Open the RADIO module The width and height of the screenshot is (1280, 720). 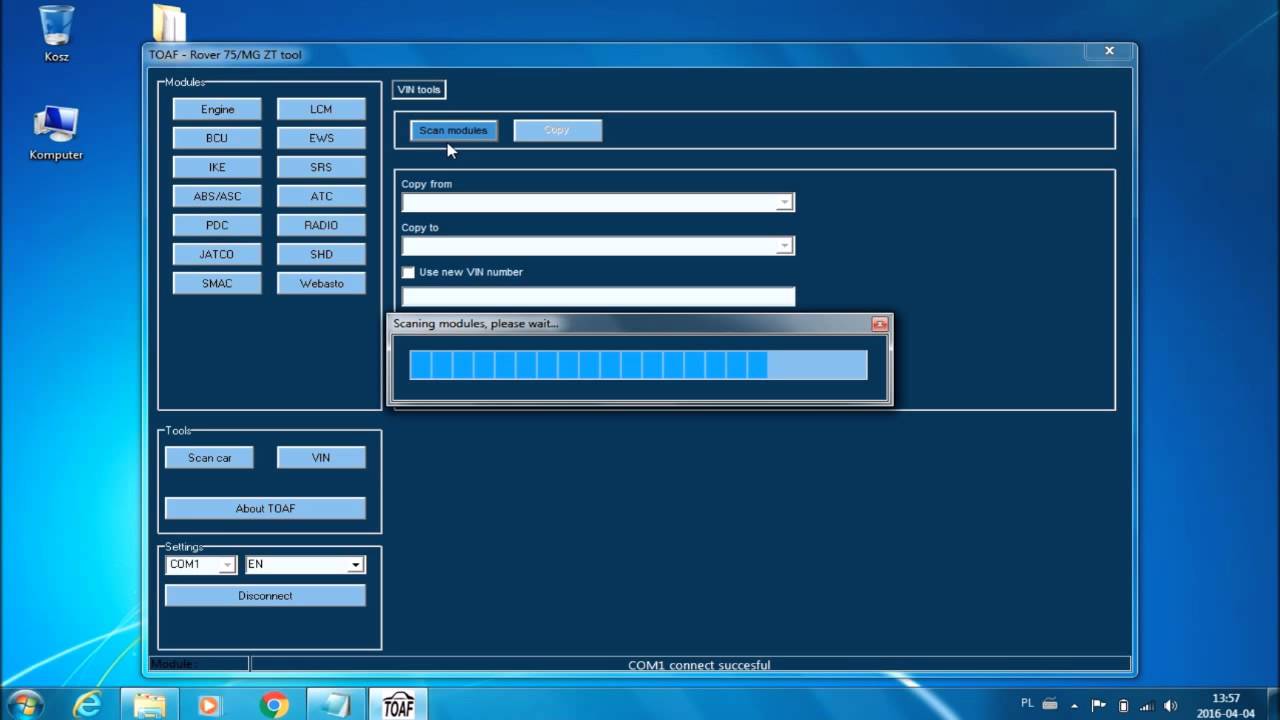coord(321,225)
